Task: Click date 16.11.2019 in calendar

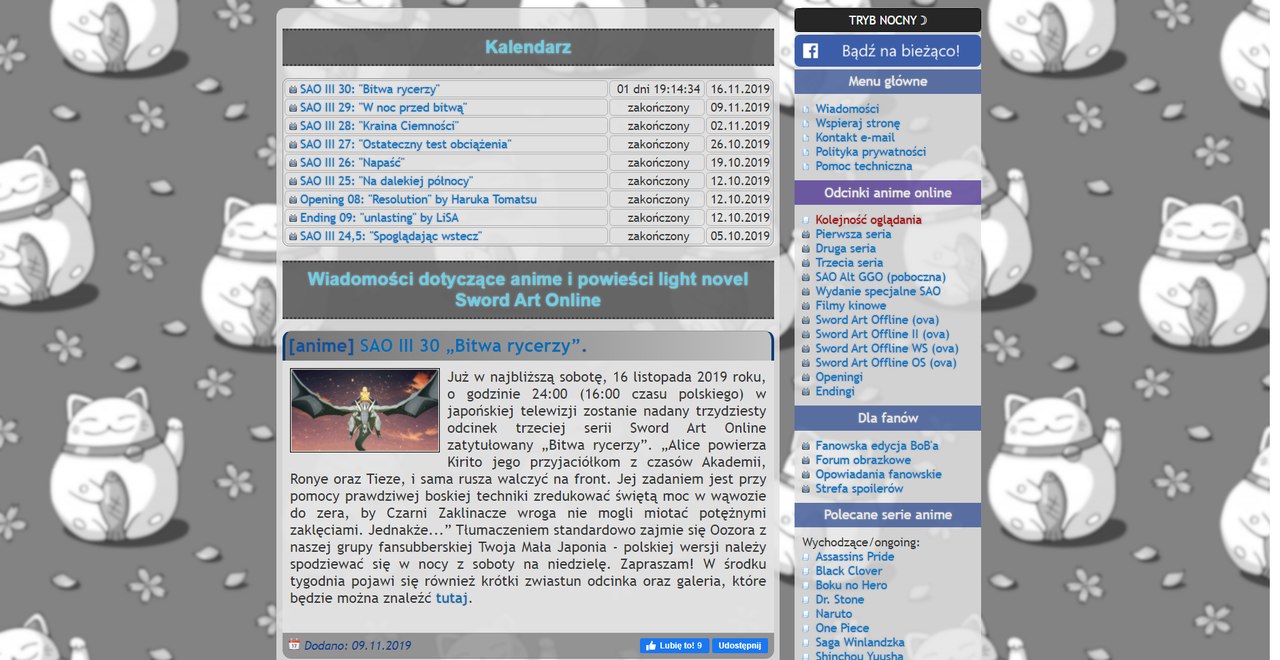Action: click(x=740, y=89)
